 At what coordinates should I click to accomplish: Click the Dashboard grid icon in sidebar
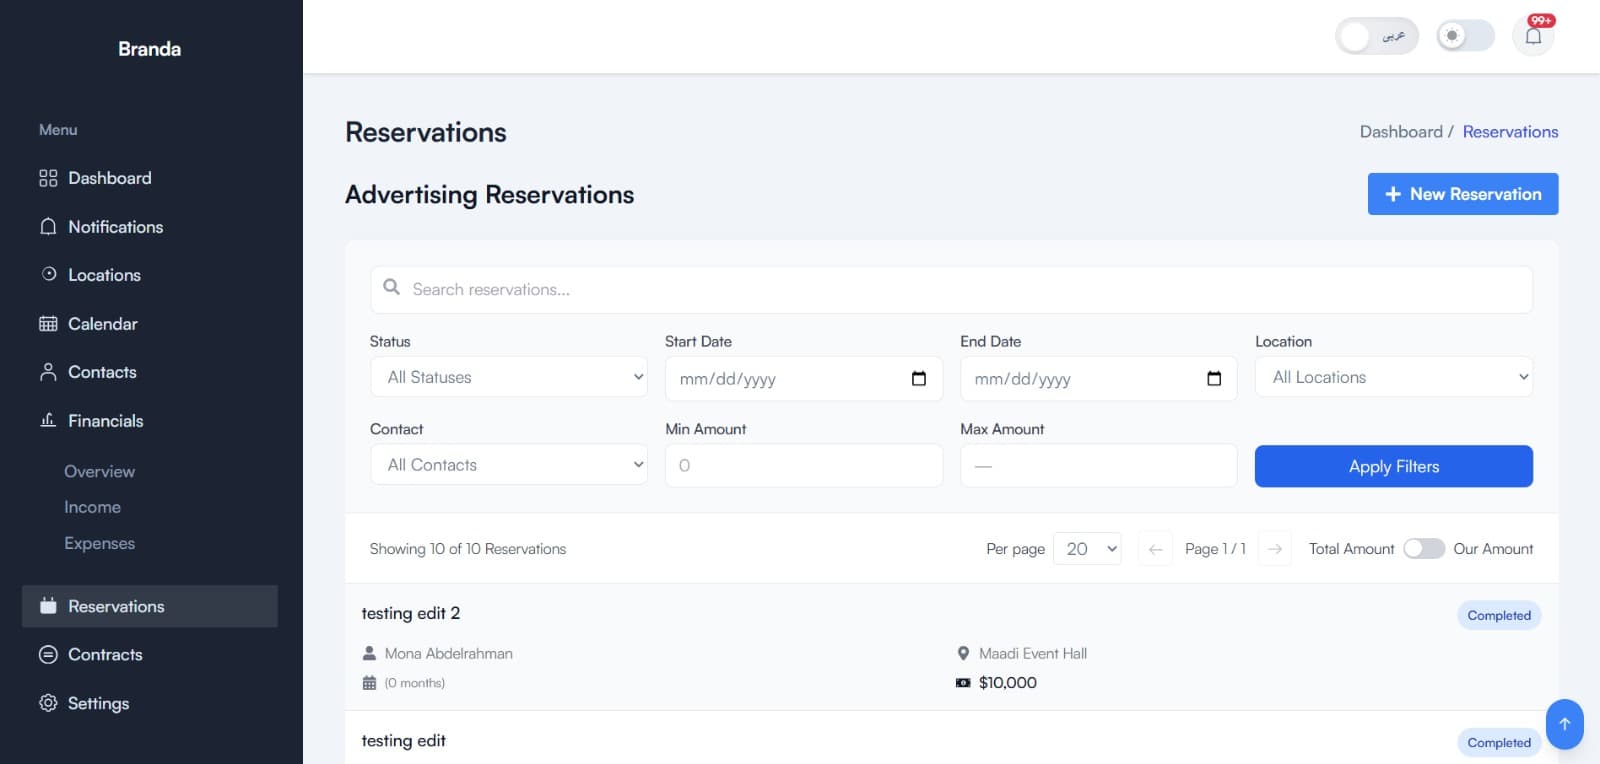48,178
